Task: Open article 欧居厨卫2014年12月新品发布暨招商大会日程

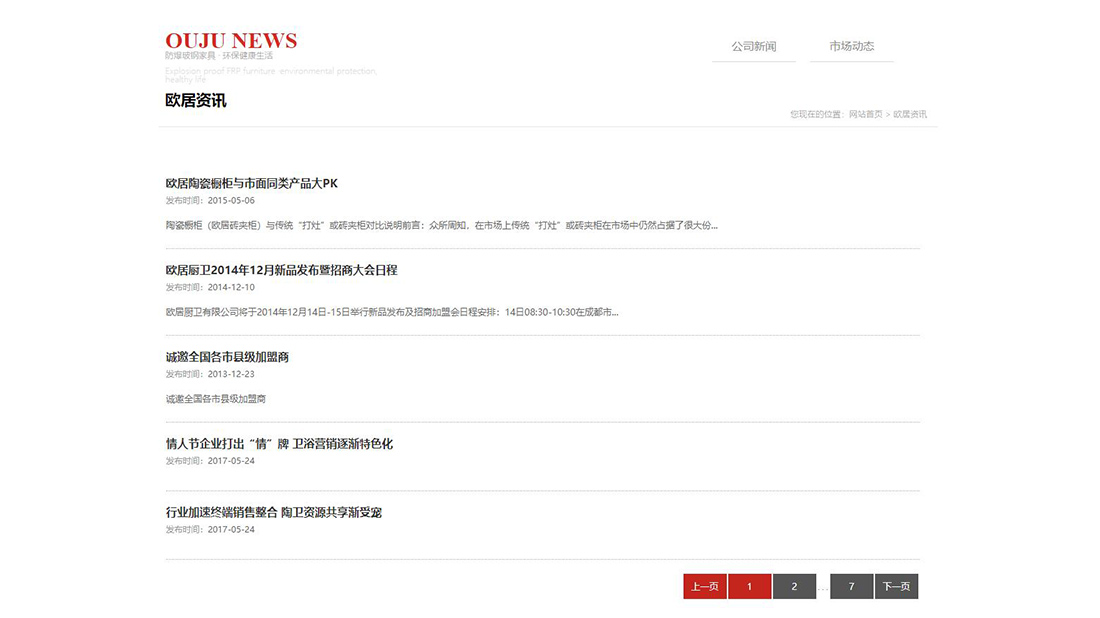Action: (x=281, y=270)
